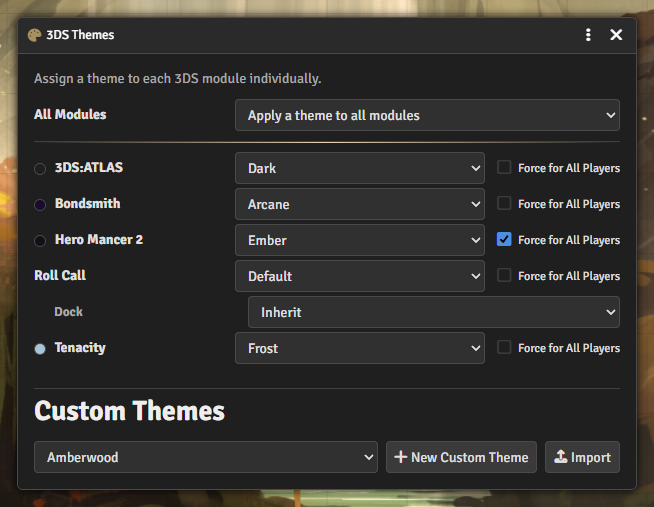This screenshot has height=507, width=654.
Task: Open the Hero Mancer 2 theme dropdown showing Ember
Action: click(360, 240)
